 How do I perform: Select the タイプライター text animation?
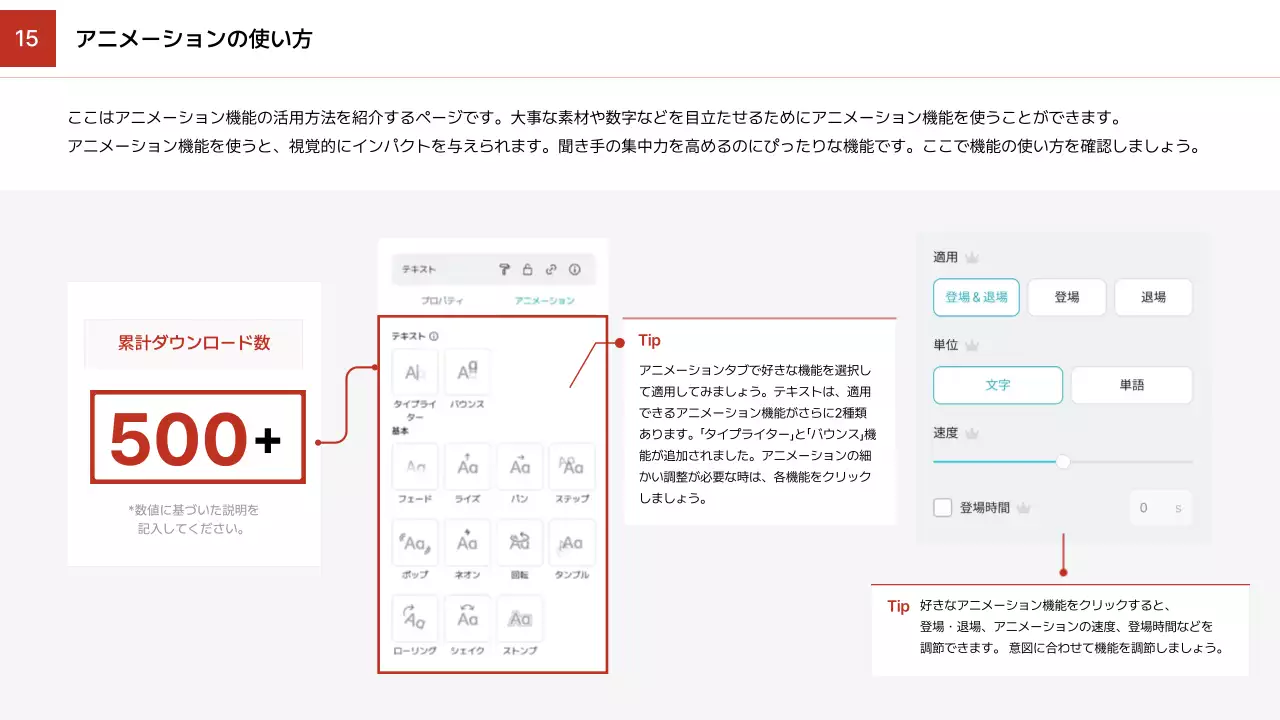point(415,373)
